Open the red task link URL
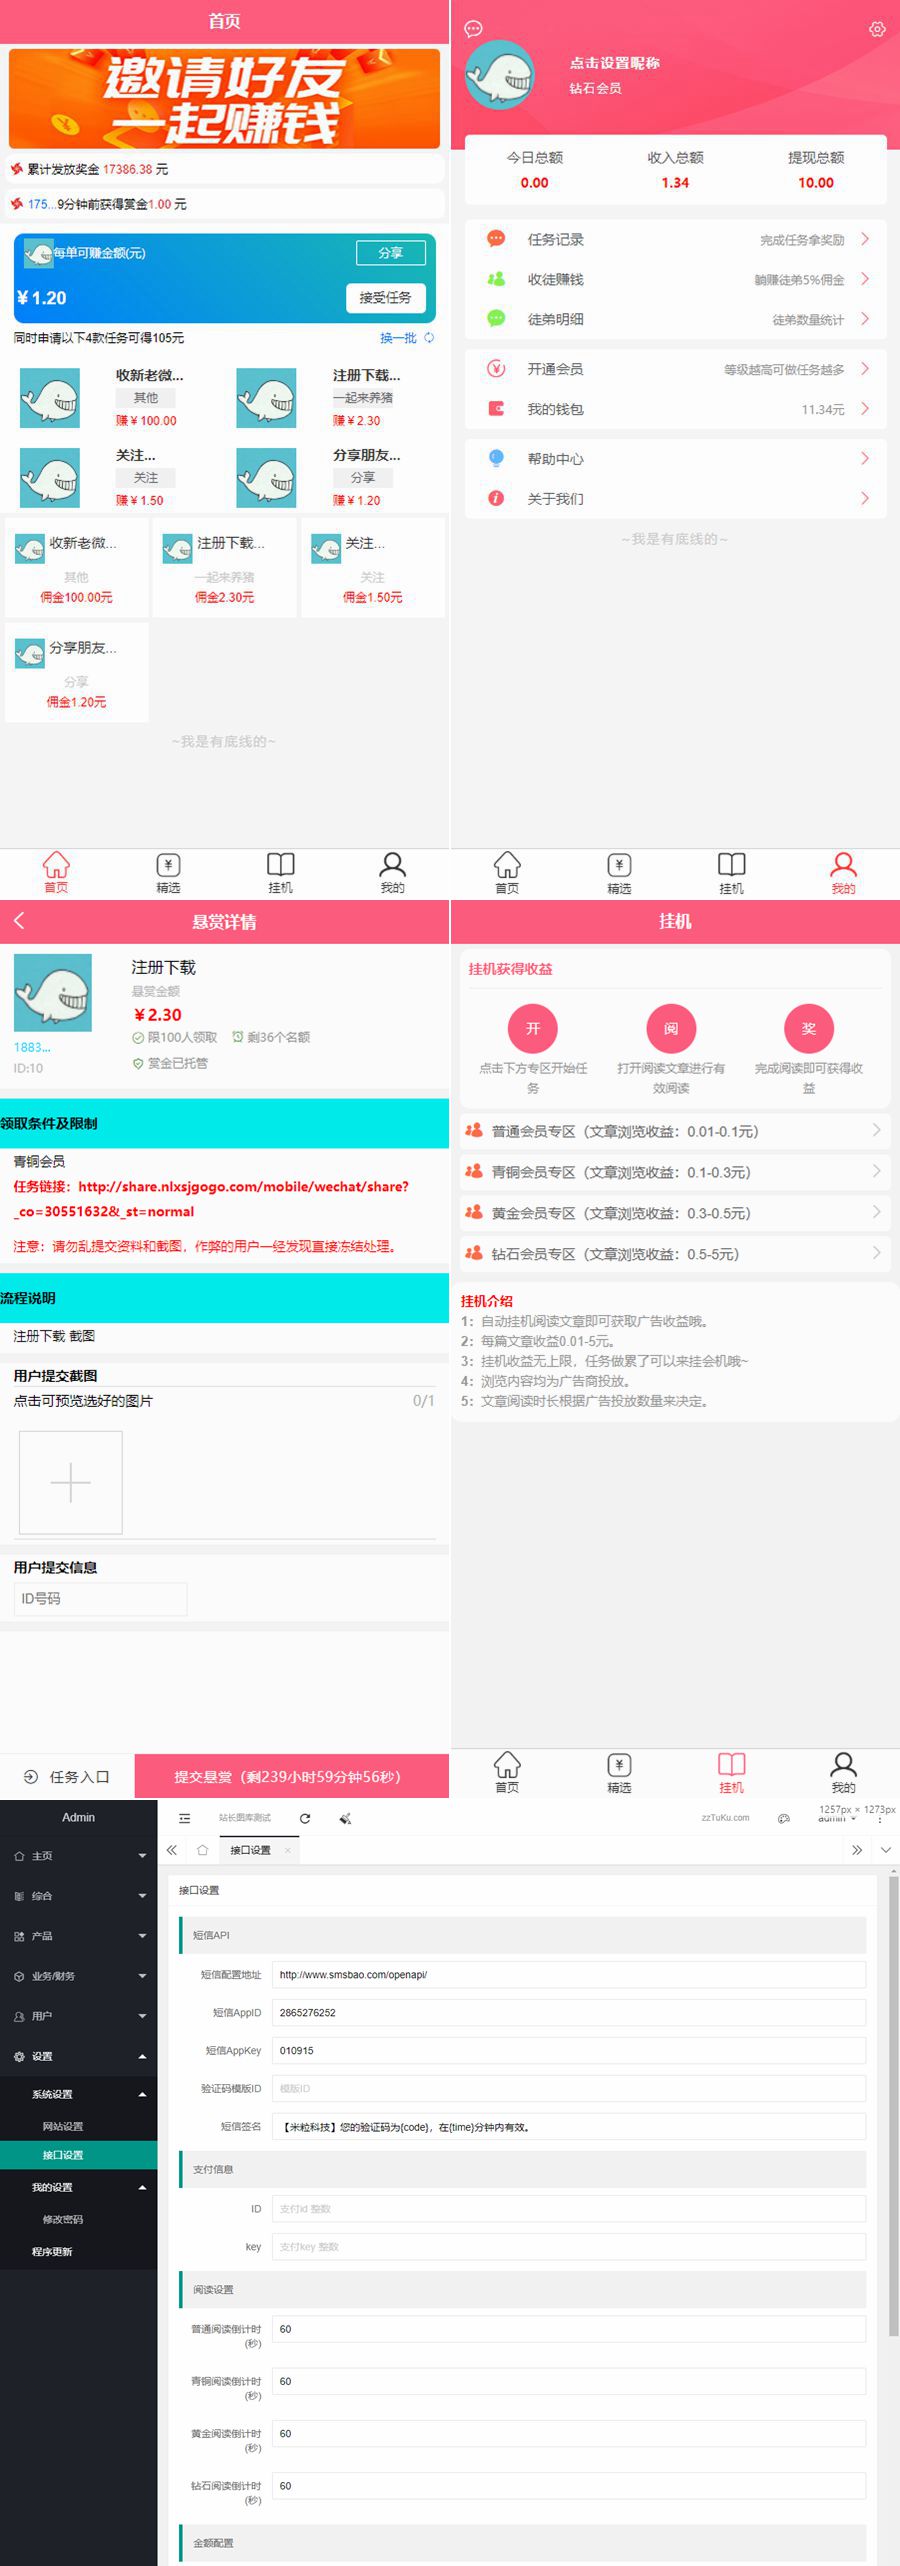Screen dimensions: 900x2566 coord(211,1198)
